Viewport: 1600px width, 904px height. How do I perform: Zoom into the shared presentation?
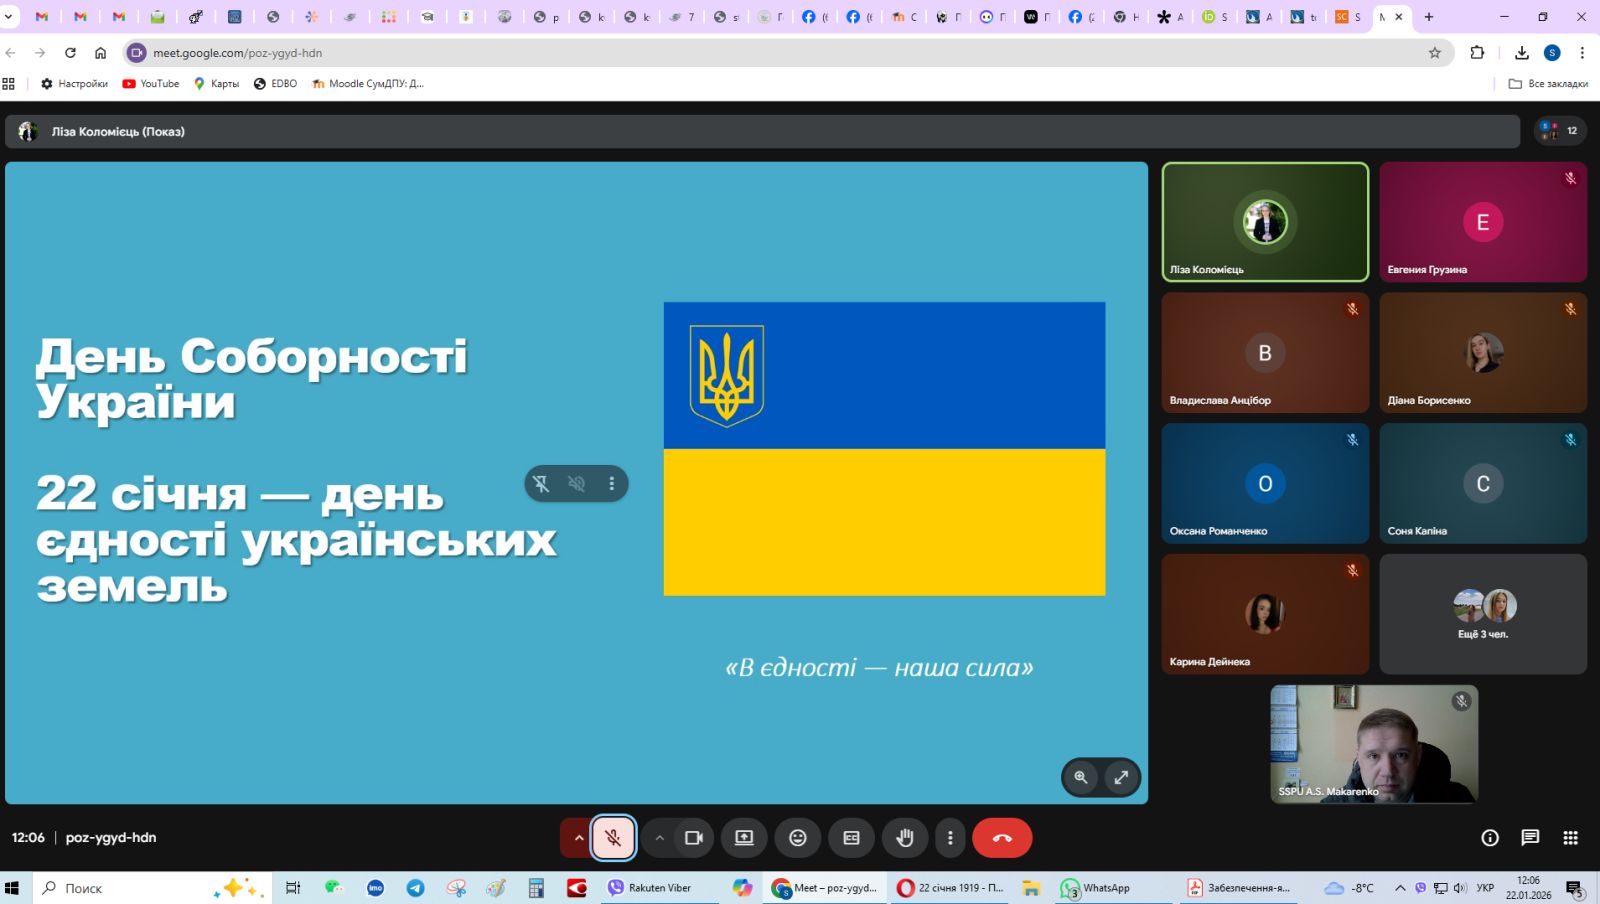(x=1081, y=777)
